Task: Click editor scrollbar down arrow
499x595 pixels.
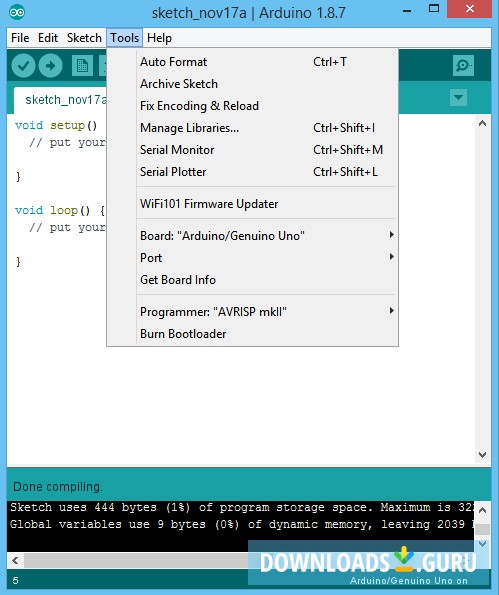Action: point(482,454)
